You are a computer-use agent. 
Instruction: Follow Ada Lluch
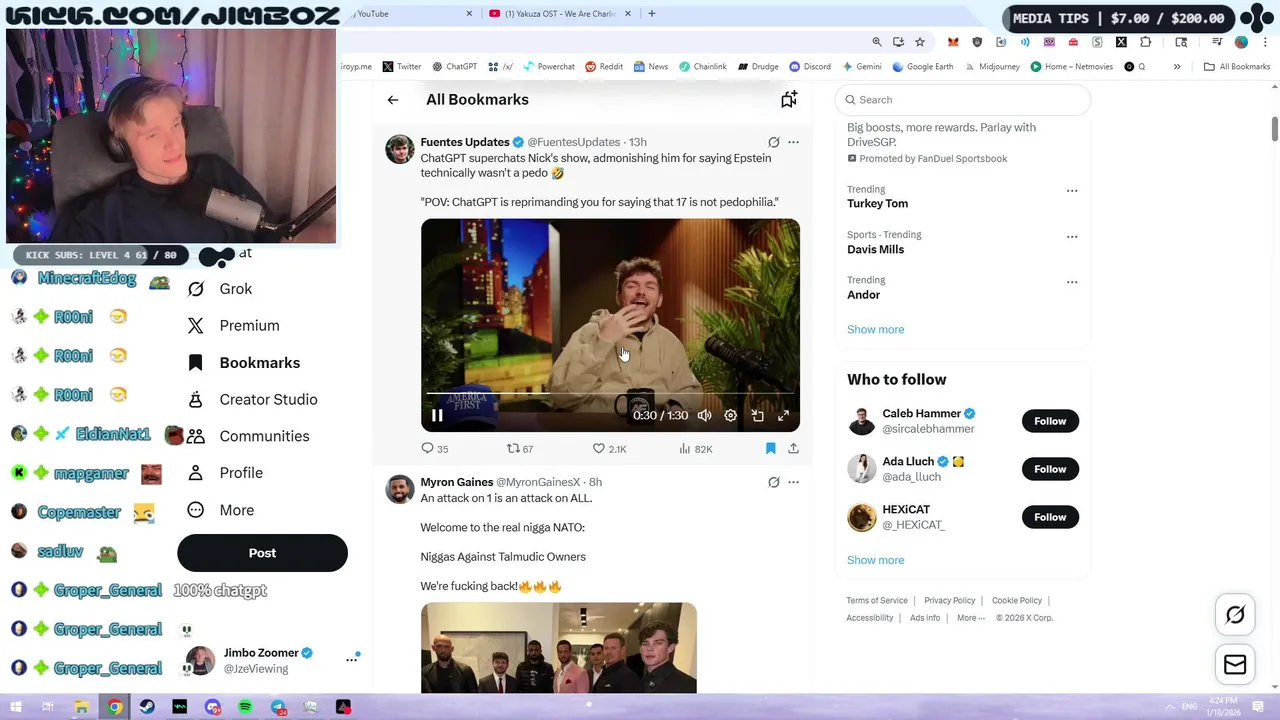(x=1050, y=469)
